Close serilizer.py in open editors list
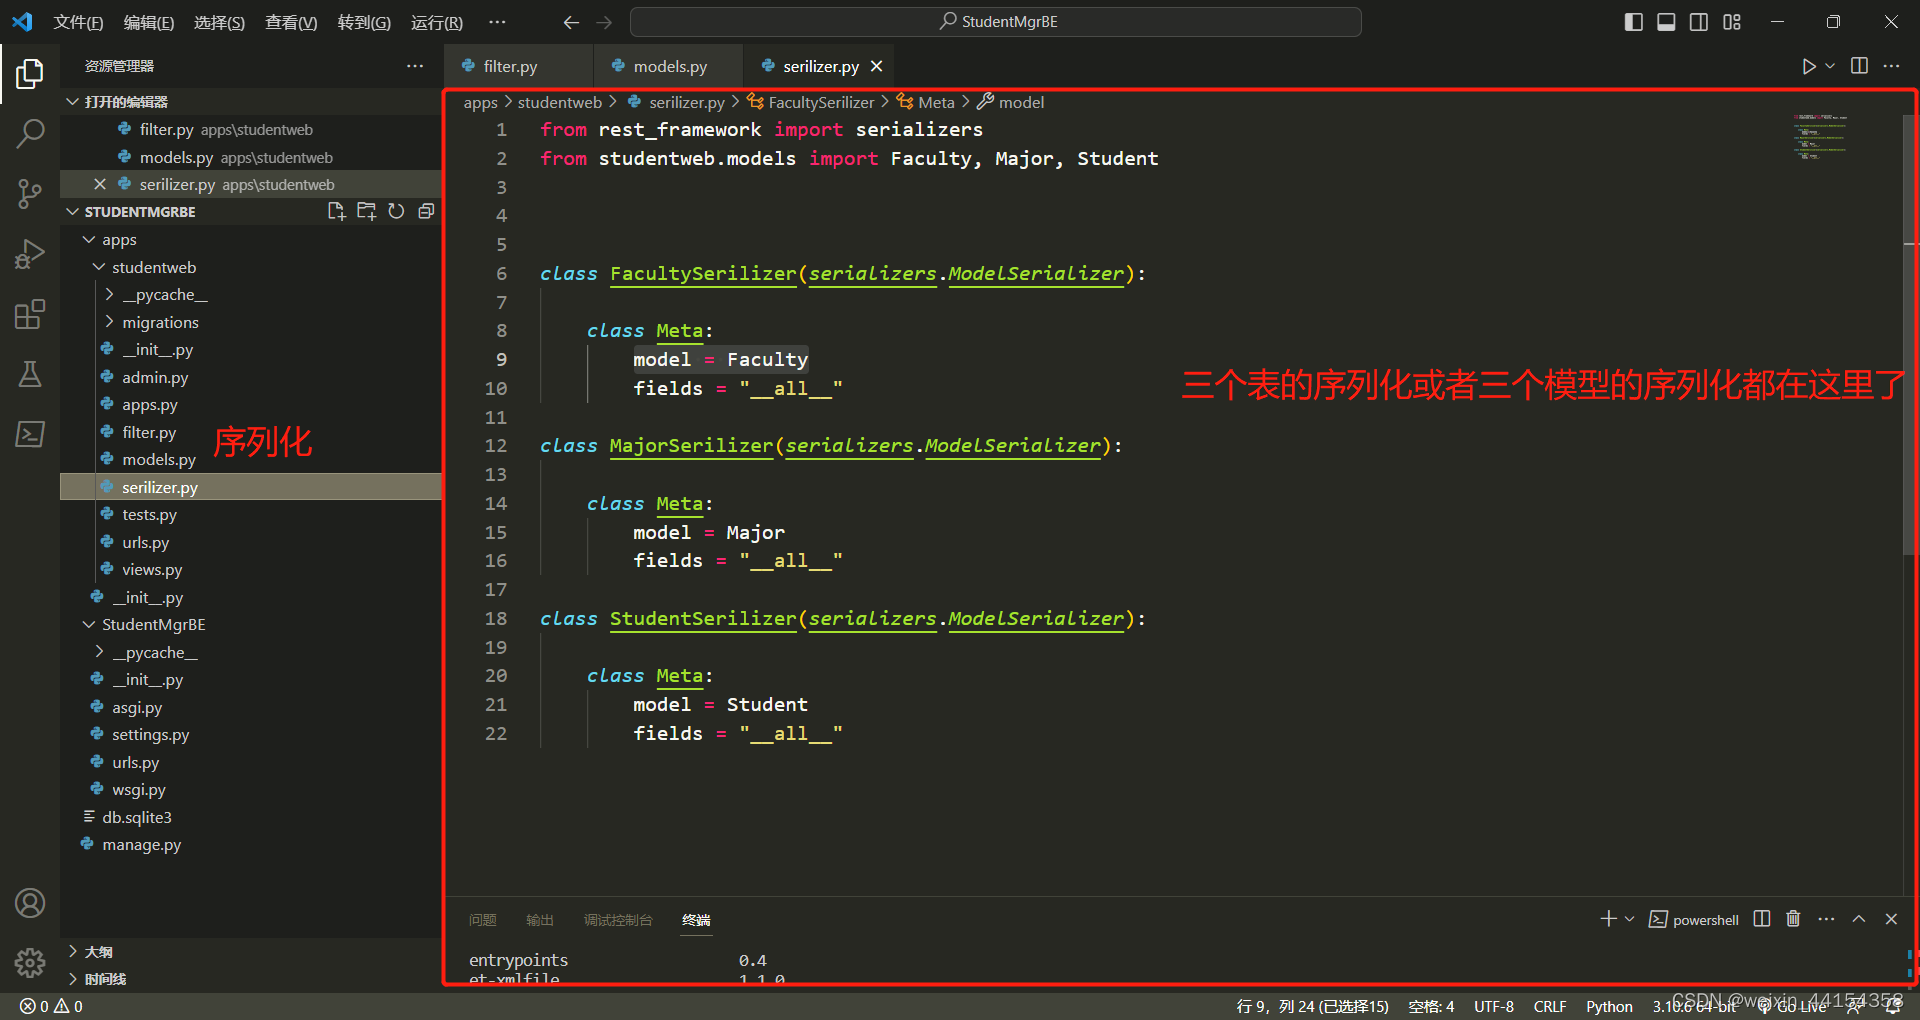 click(x=100, y=184)
